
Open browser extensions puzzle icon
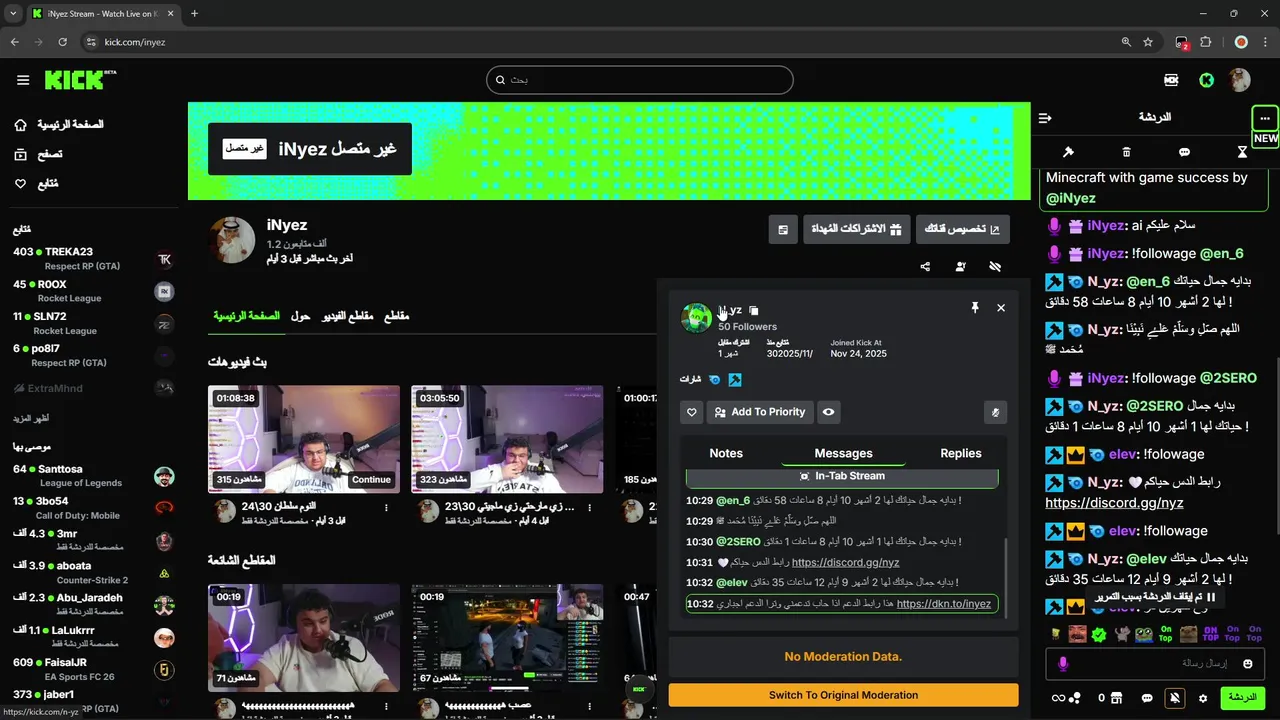(x=1206, y=42)
